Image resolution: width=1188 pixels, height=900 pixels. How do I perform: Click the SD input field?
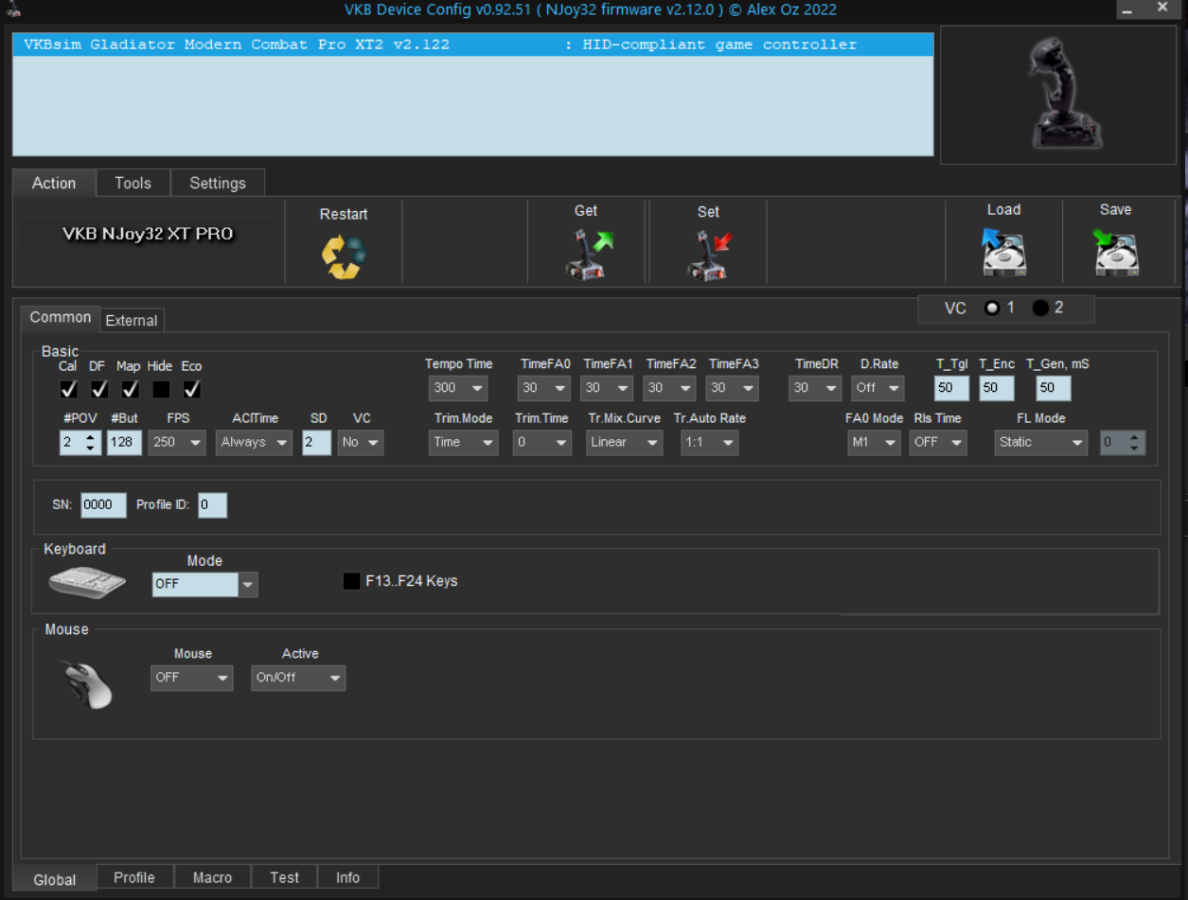pos(316,442)
